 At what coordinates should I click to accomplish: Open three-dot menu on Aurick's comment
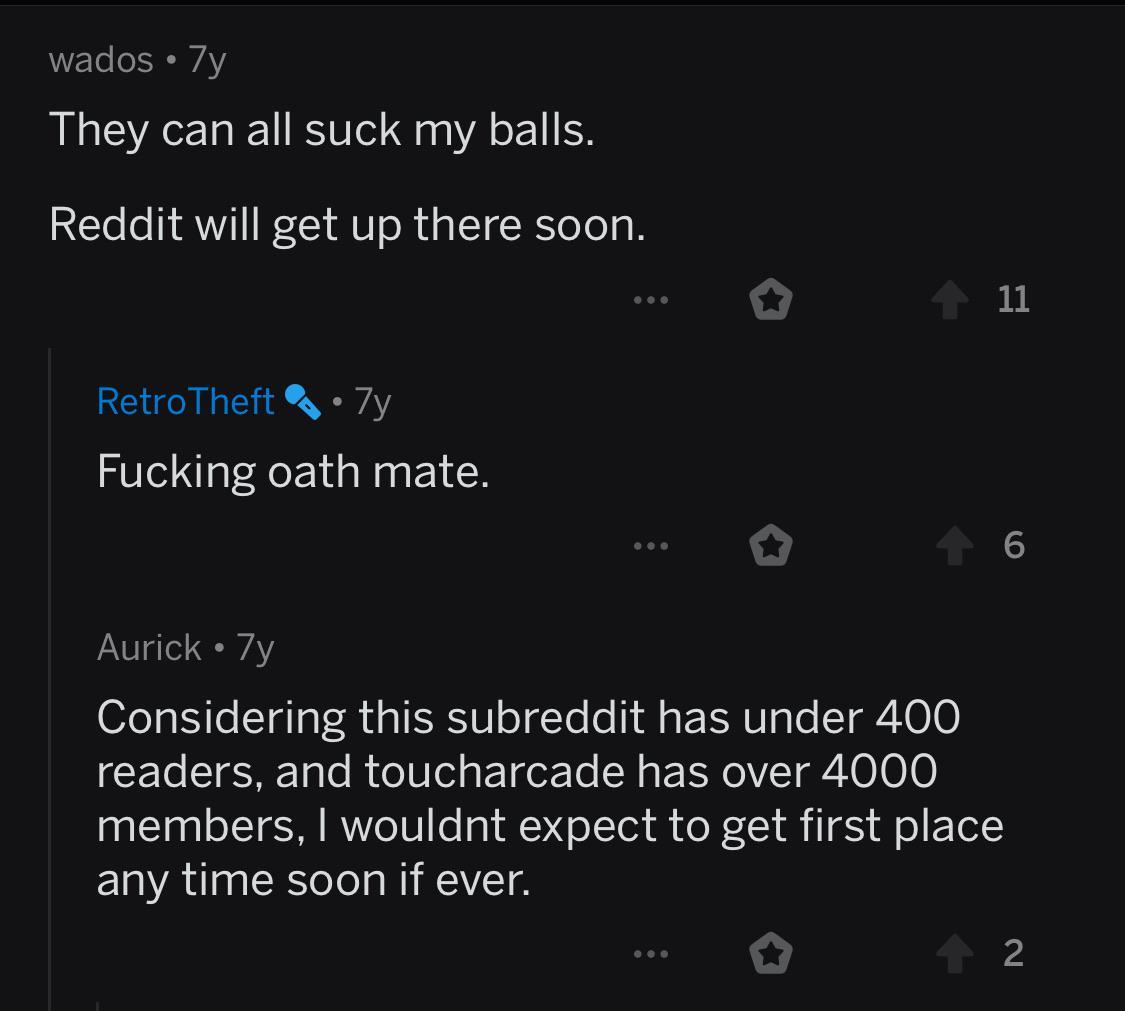point(651,954)
